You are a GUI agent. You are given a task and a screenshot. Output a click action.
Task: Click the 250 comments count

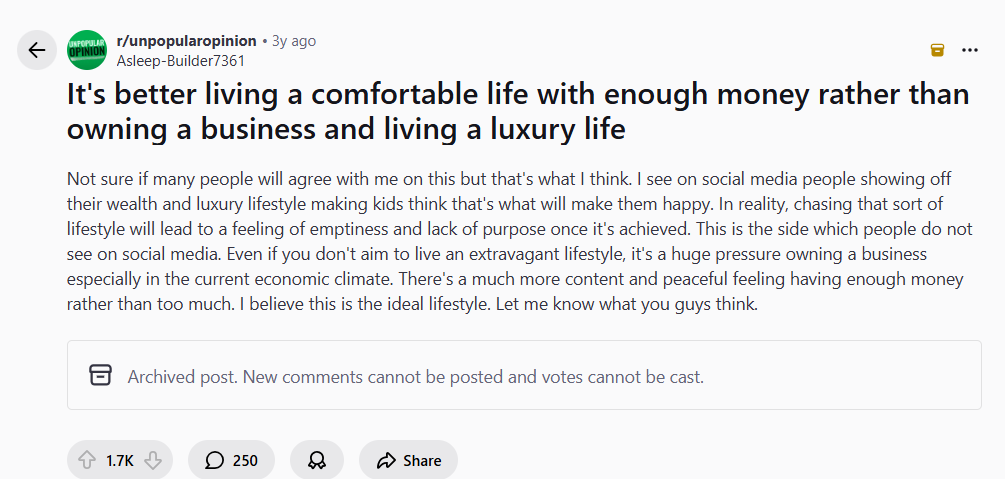(245, 460)
